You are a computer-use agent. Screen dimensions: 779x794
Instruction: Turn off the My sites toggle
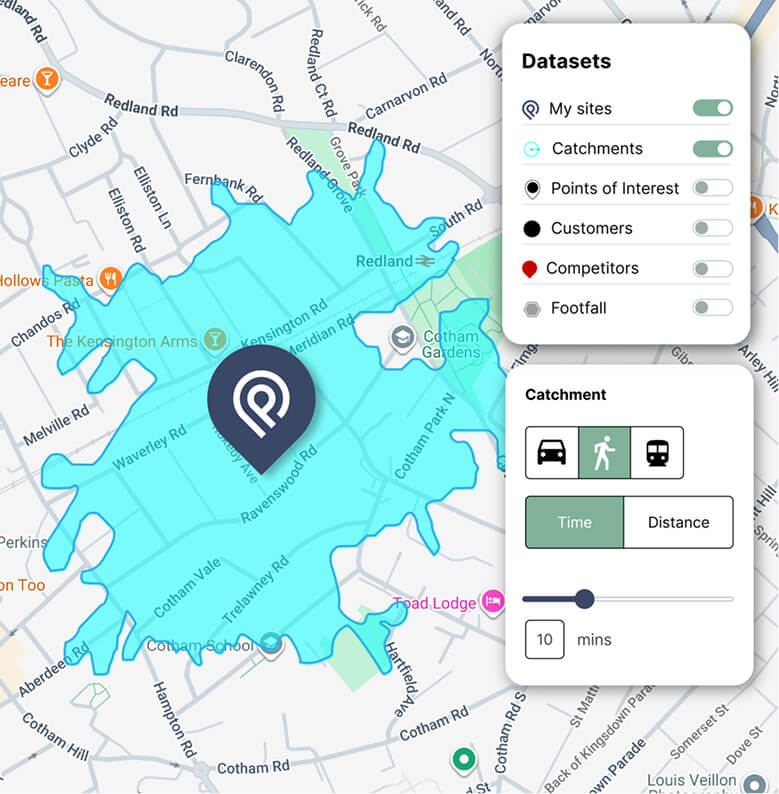[x=713, y=108]
